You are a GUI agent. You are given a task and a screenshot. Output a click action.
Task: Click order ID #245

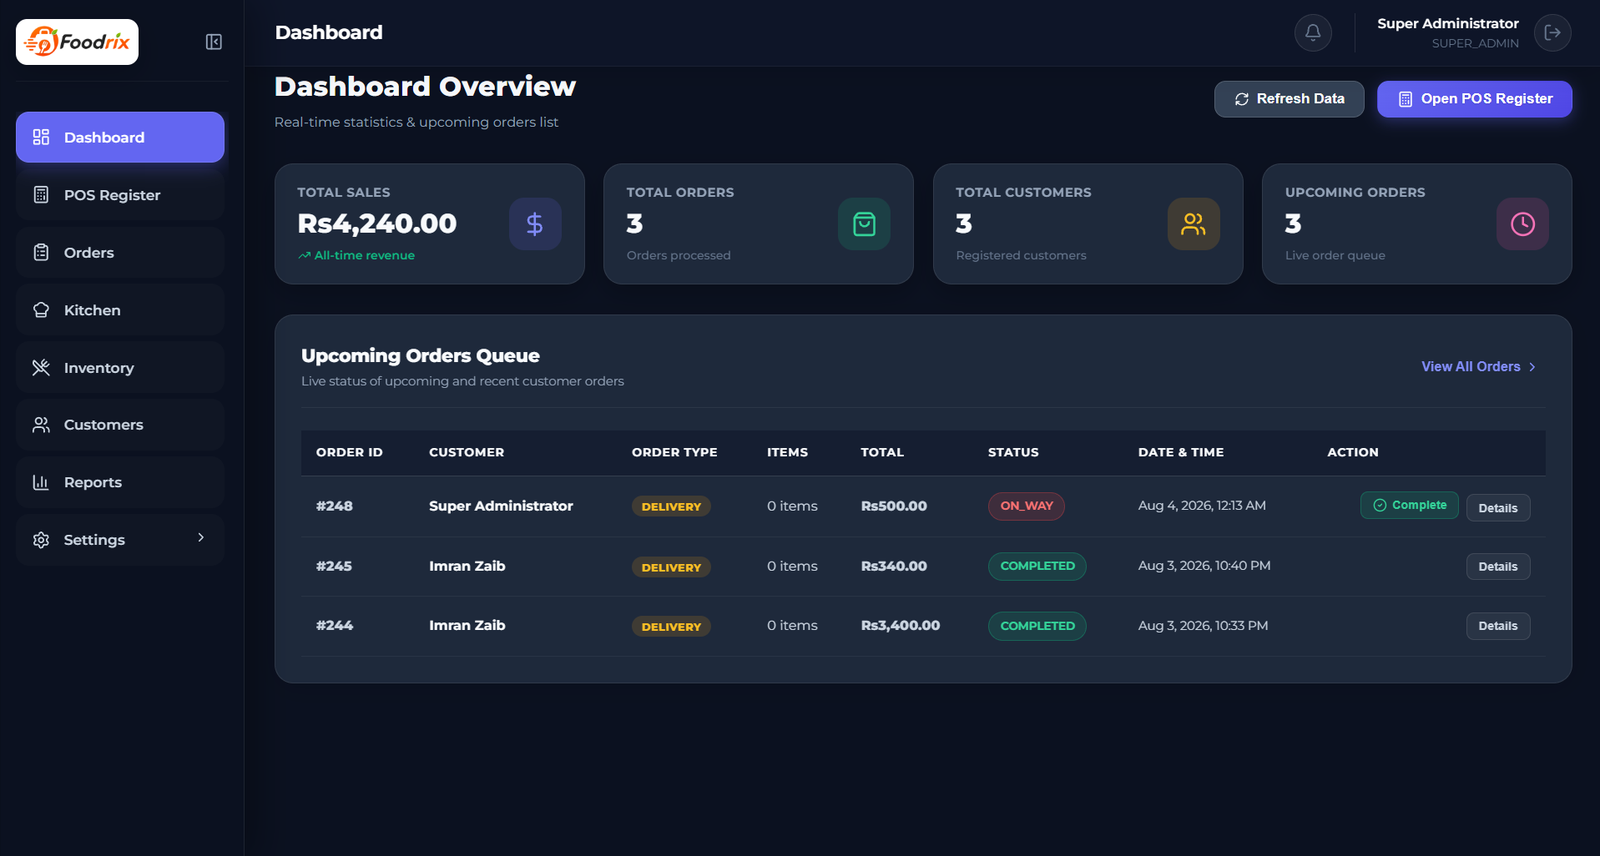(334, 566)
